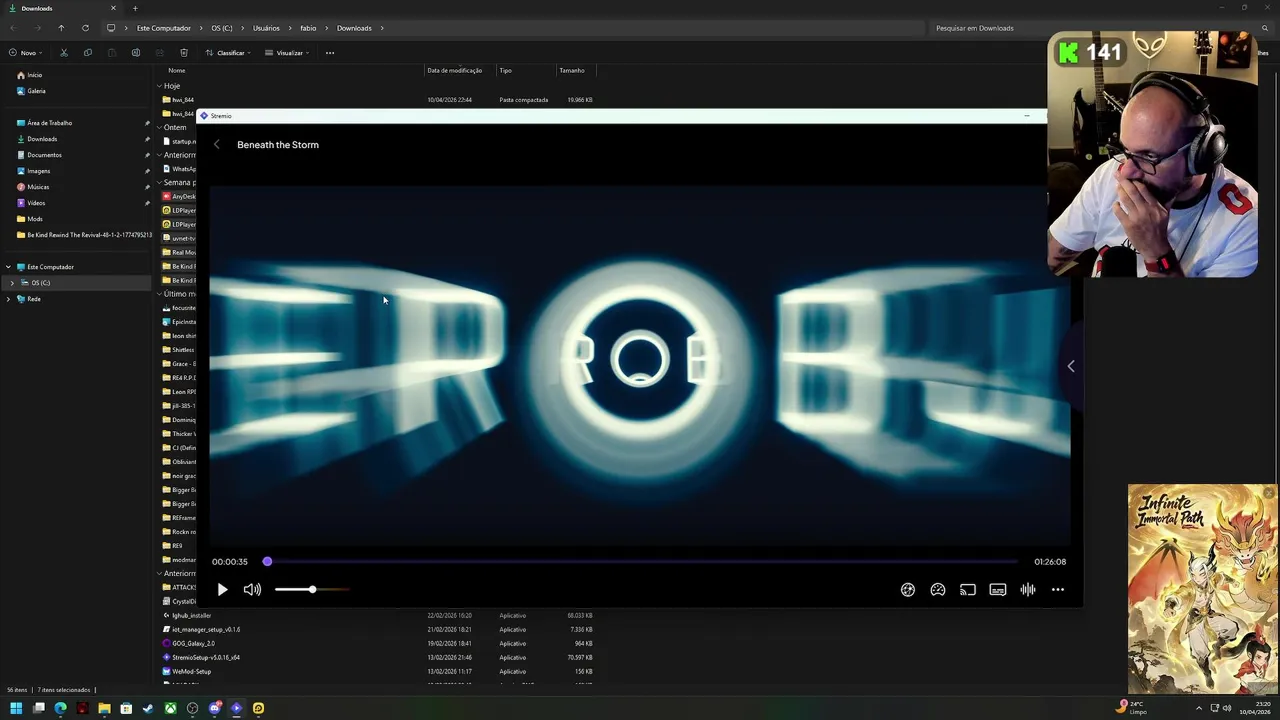Open the Xbox app from taskbar
1280x720 pixels.
(170, 708)
